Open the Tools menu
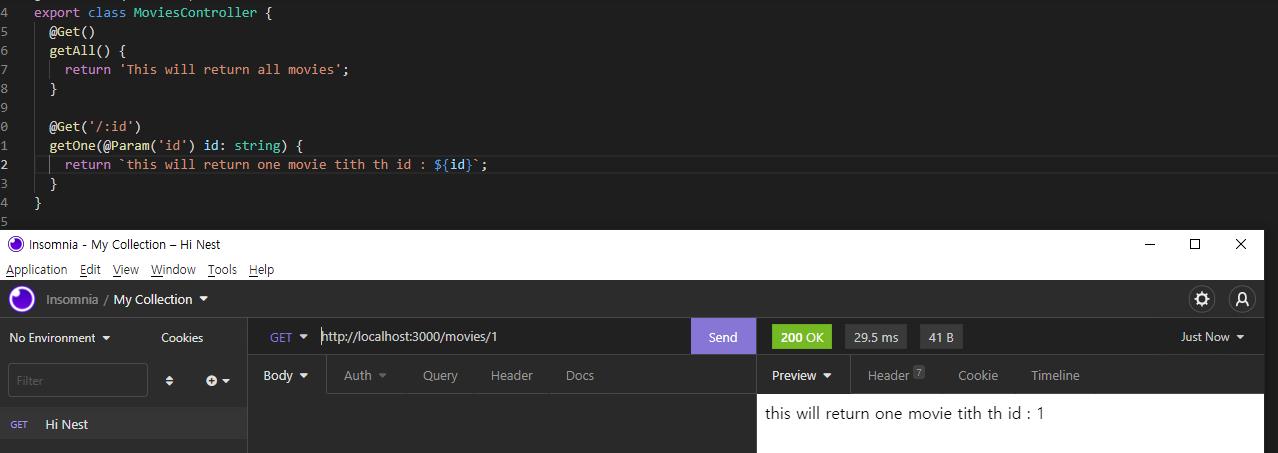This screenshot has height=453, width=1278. pos(222,270)
